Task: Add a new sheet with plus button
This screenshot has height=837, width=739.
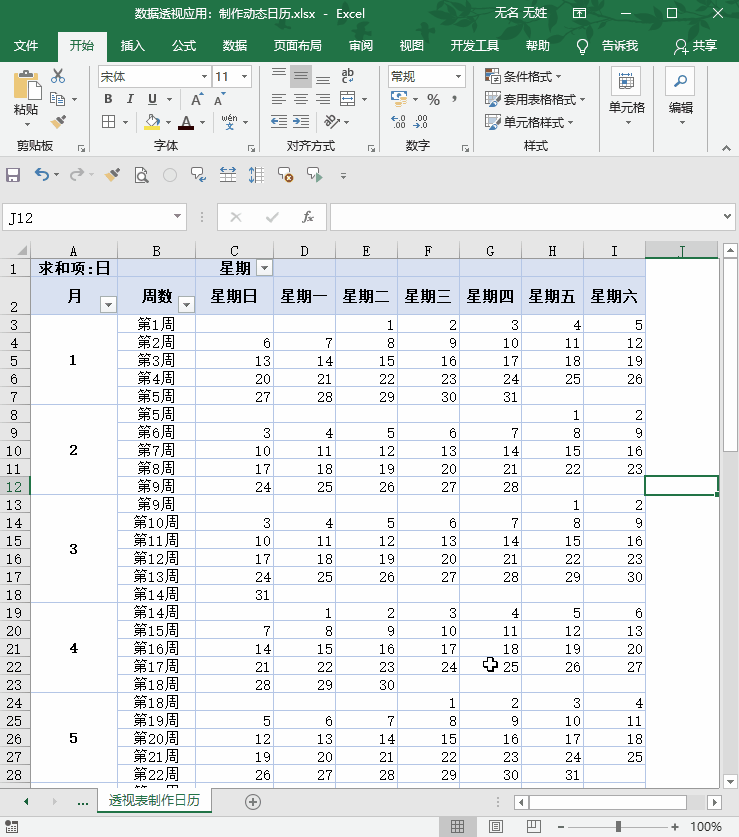Action: [253, 802]
